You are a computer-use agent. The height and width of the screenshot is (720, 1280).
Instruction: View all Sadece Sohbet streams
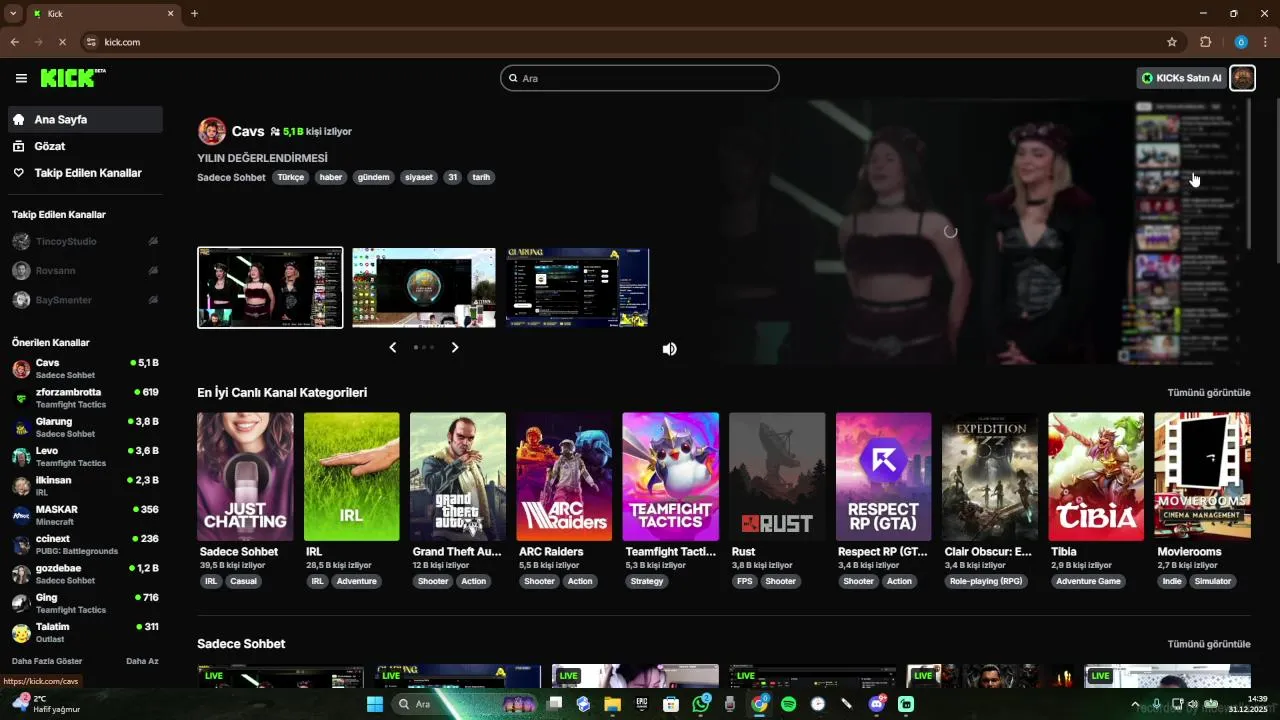(1209, 644)
